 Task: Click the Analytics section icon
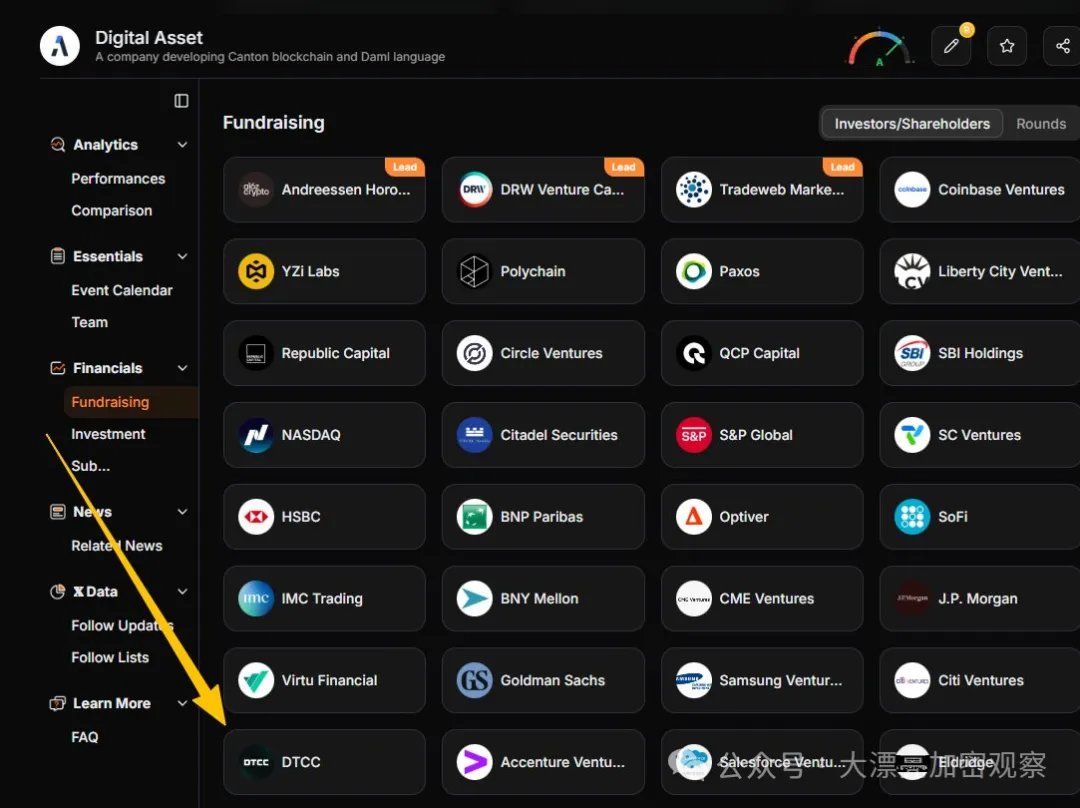click(58, 145)
